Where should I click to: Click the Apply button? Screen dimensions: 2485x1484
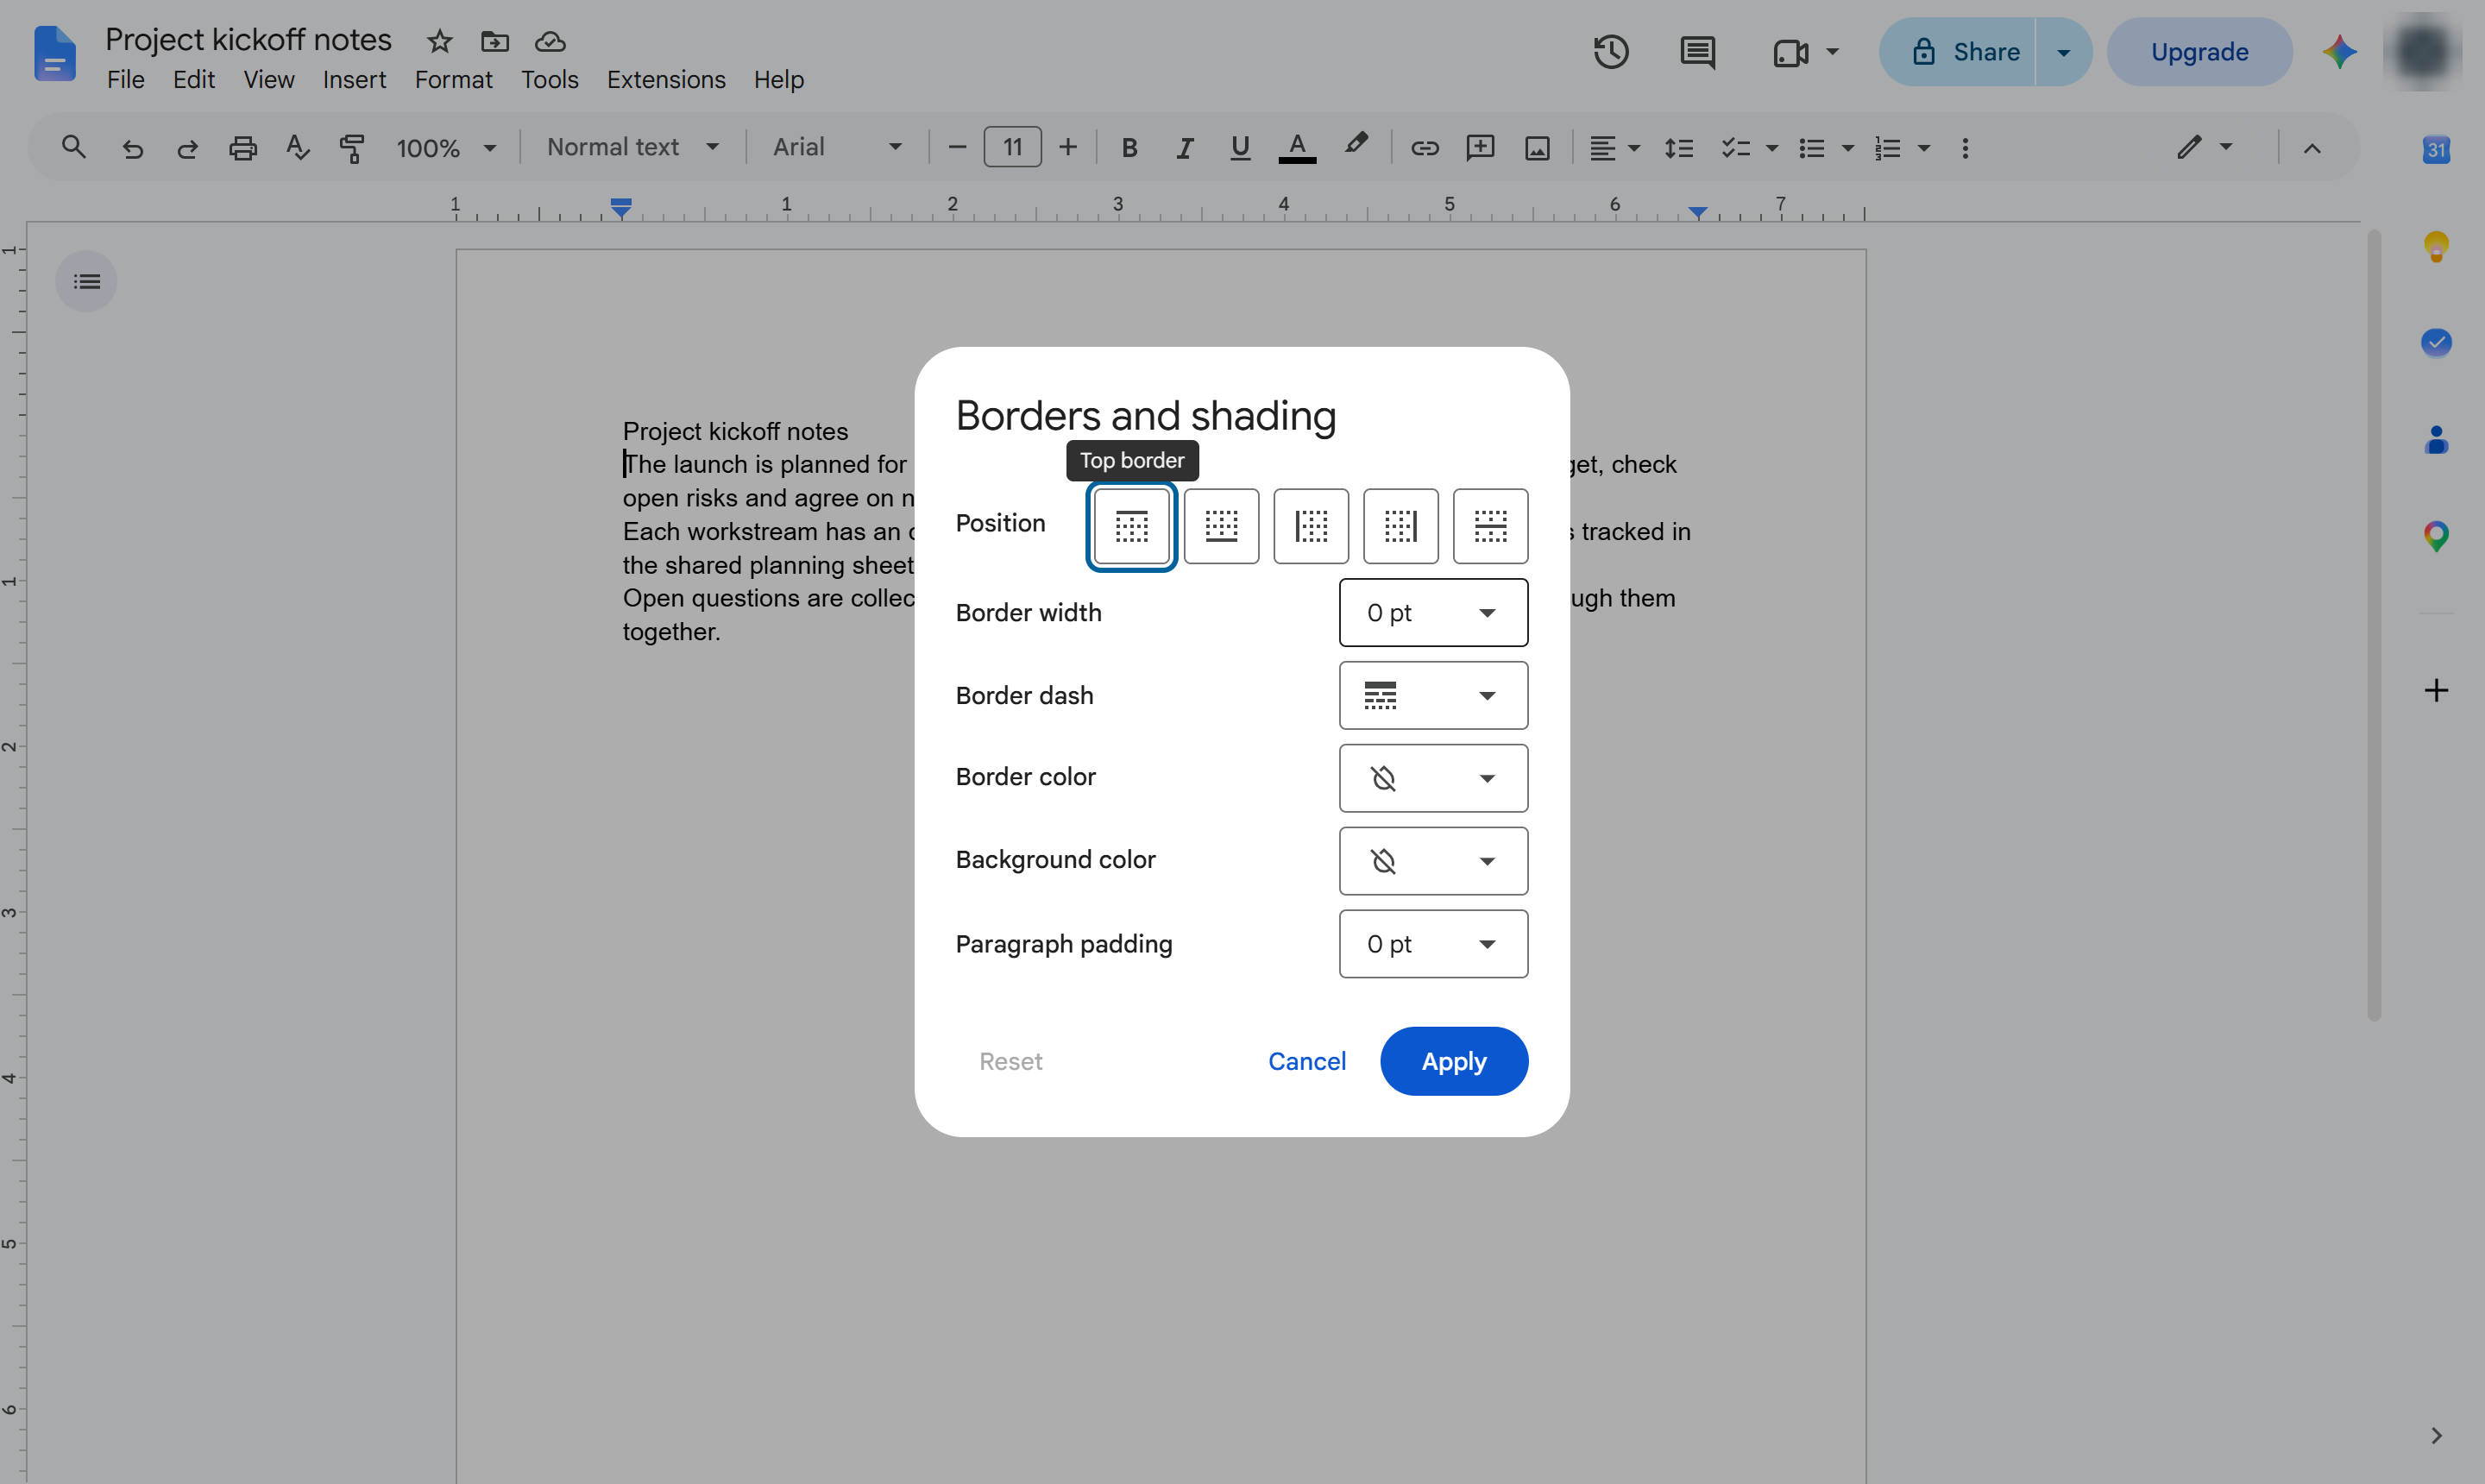1454,1061
